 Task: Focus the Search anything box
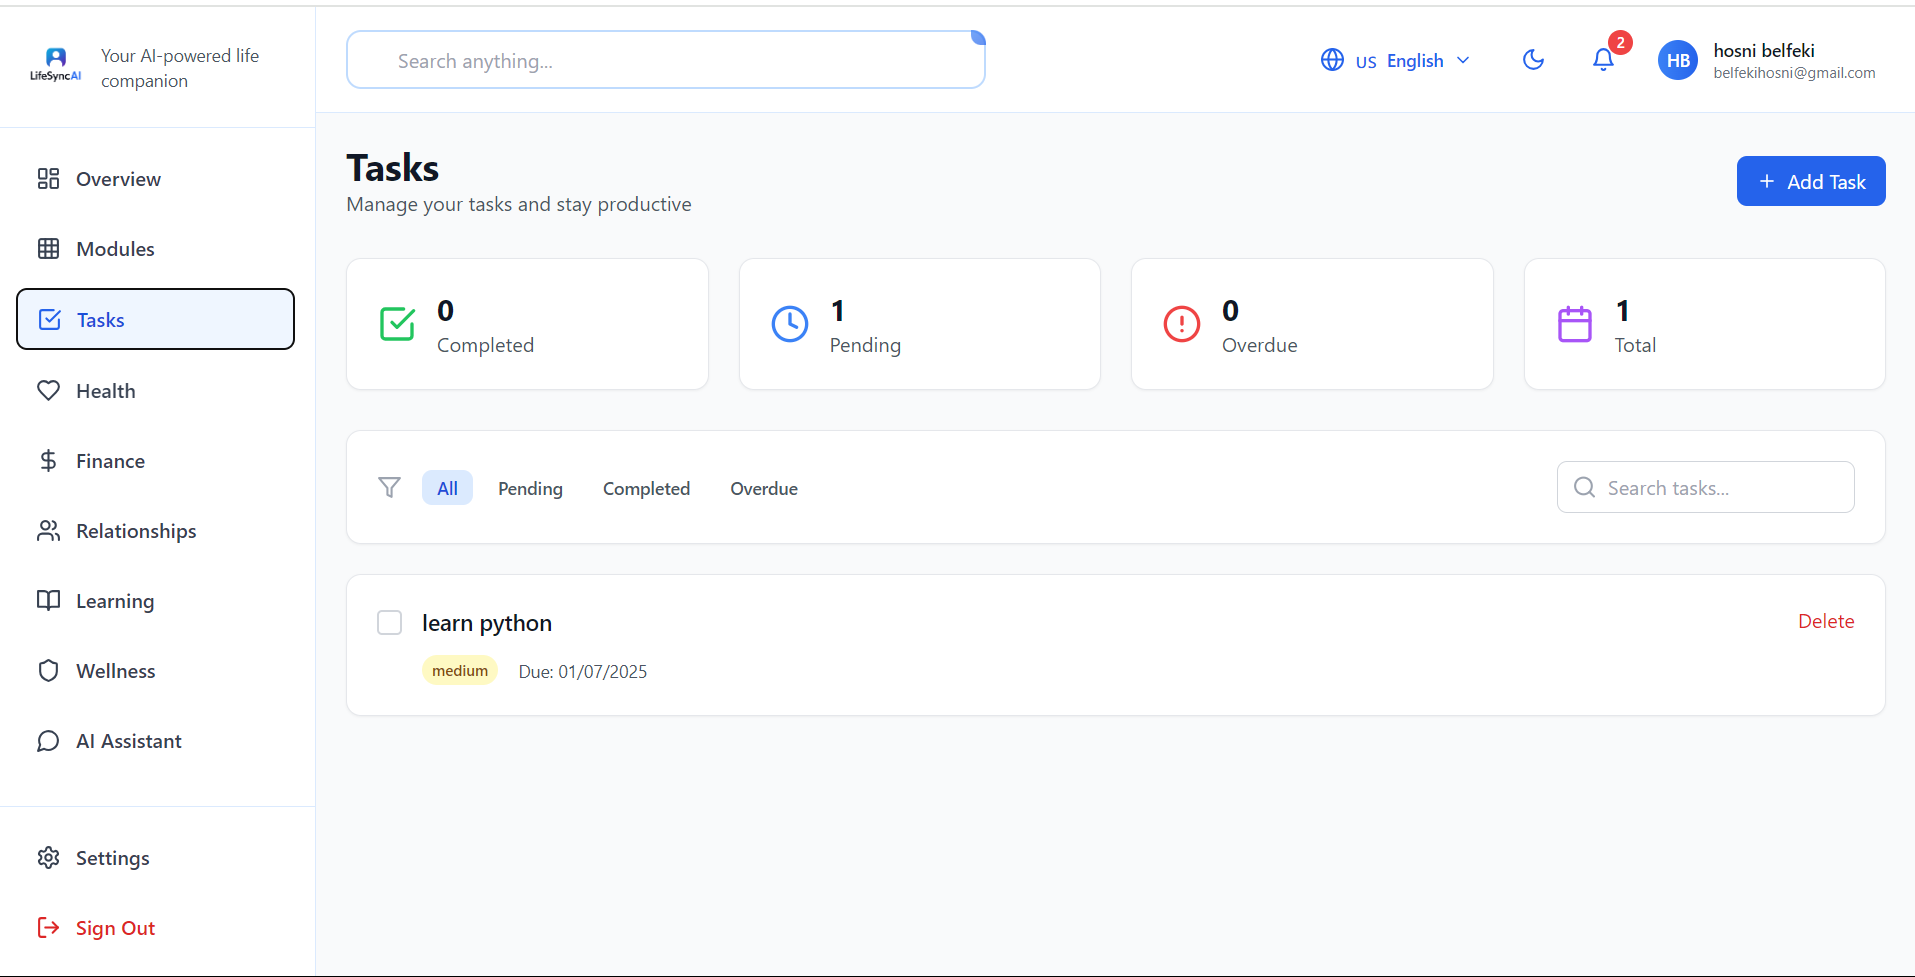(665, 60)
